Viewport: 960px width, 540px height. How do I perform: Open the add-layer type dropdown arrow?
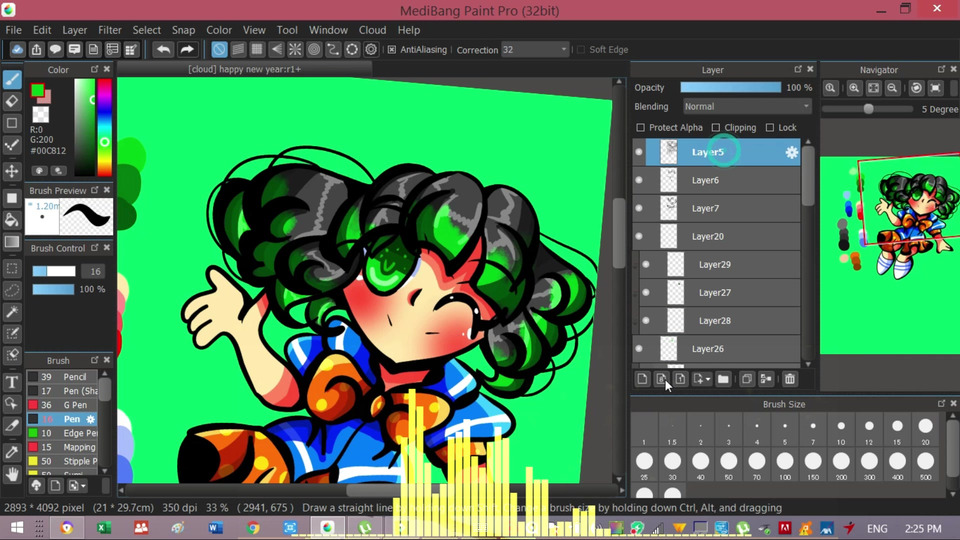[708, 379]
